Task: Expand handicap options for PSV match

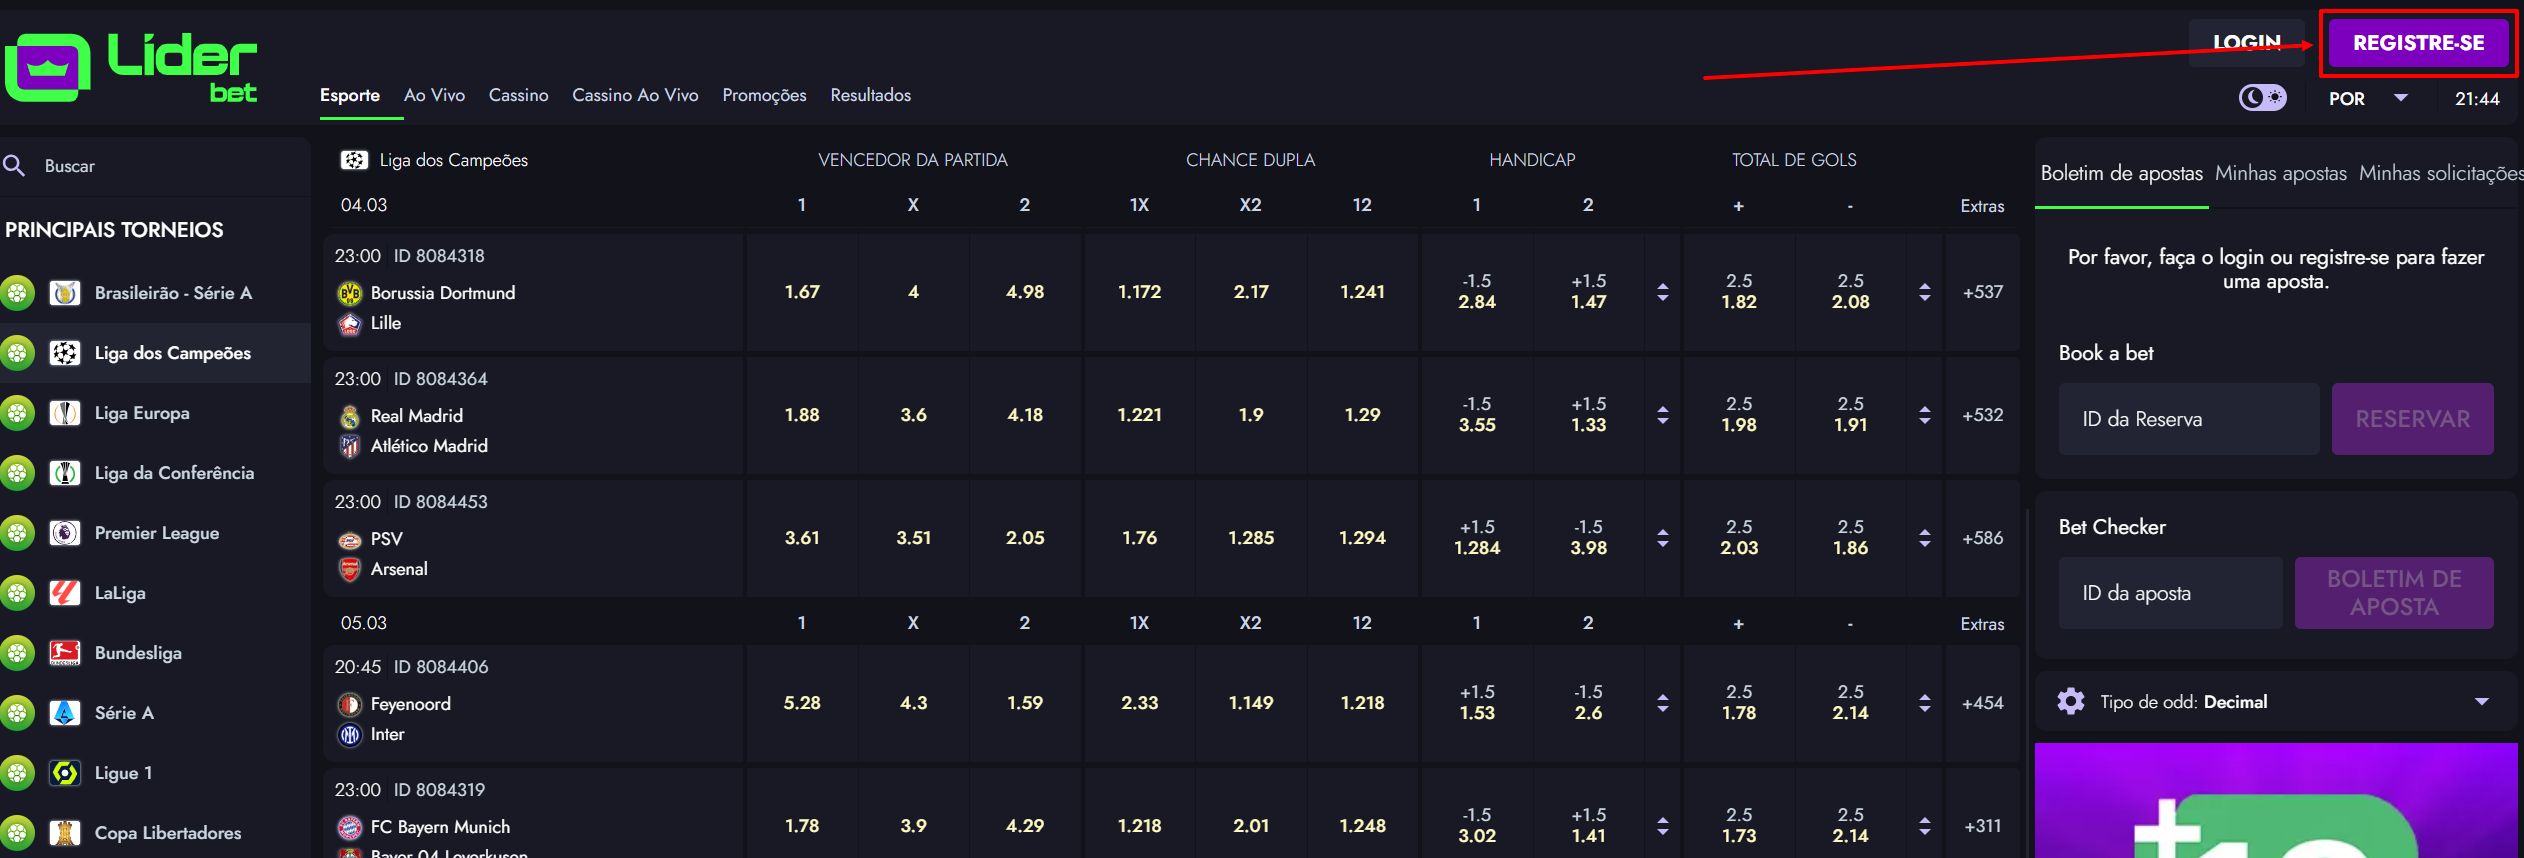Action: [1662, 538]
